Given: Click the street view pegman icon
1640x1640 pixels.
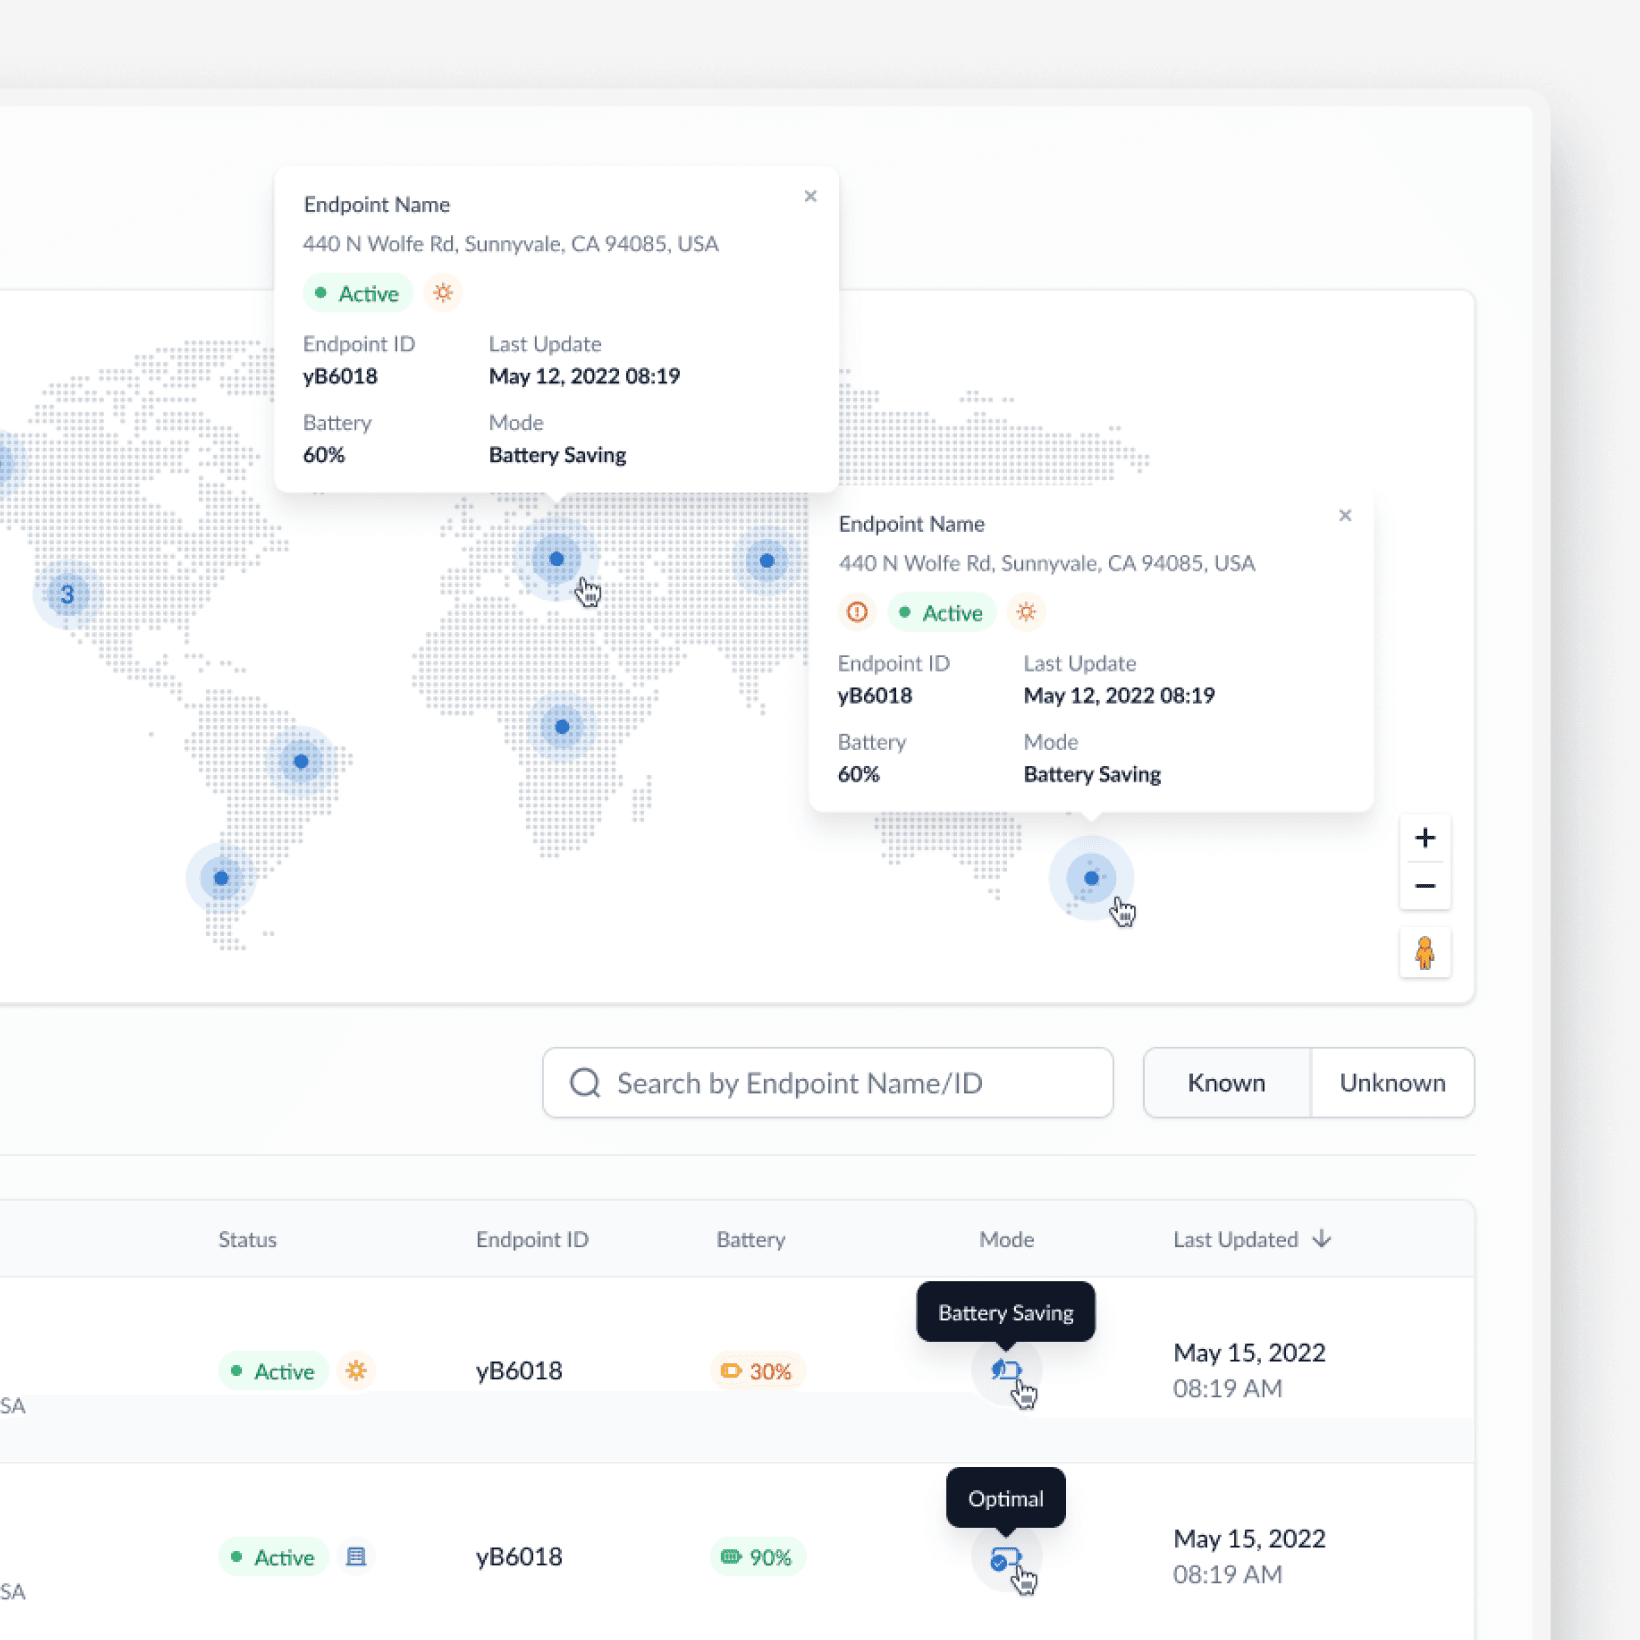Looking at the screenshot, I should point(1425,953).
